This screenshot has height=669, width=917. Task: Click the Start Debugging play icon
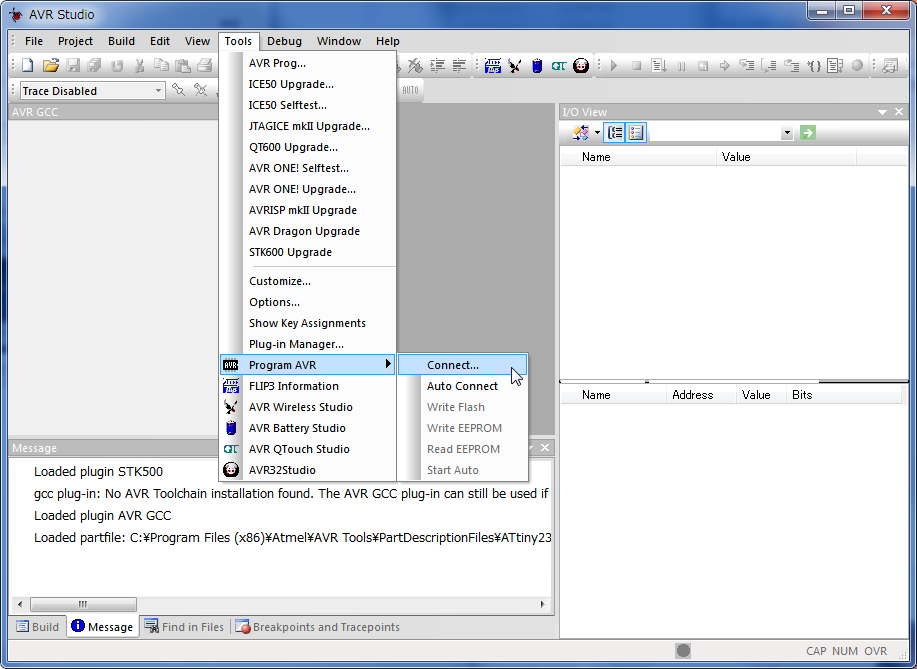614,65
